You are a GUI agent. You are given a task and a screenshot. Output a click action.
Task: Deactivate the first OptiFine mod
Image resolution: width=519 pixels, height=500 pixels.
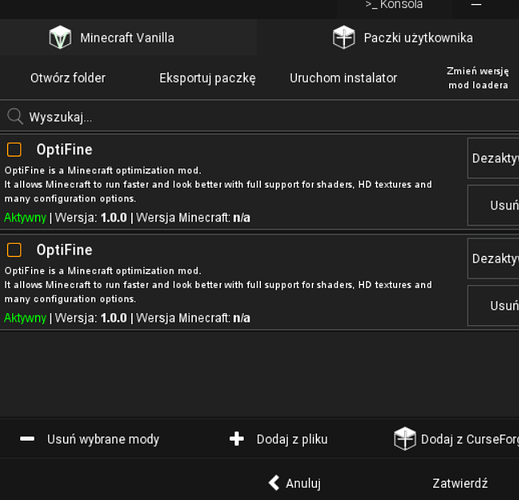click(493, 158)
